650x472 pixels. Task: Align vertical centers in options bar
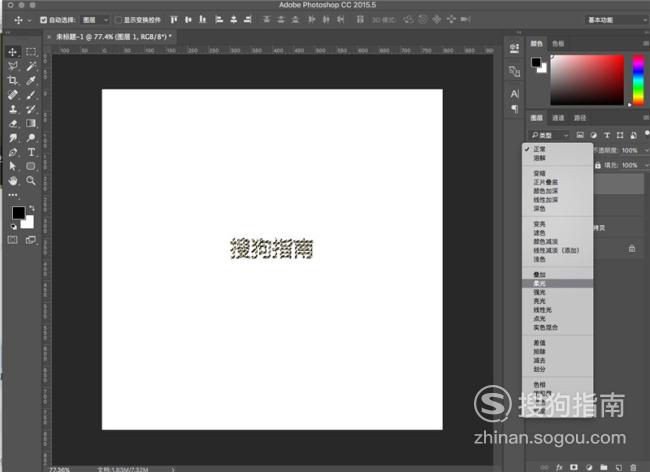point(188,19)
